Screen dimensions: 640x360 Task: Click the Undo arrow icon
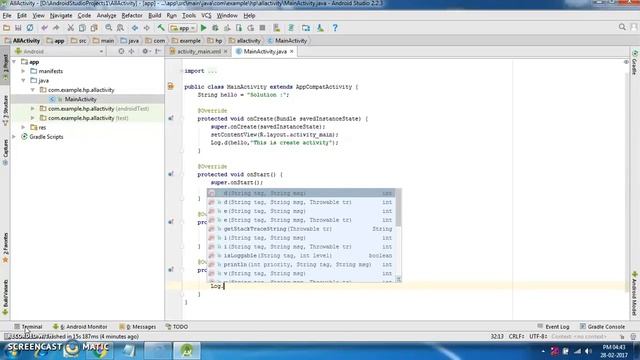[x=44, y=28]
